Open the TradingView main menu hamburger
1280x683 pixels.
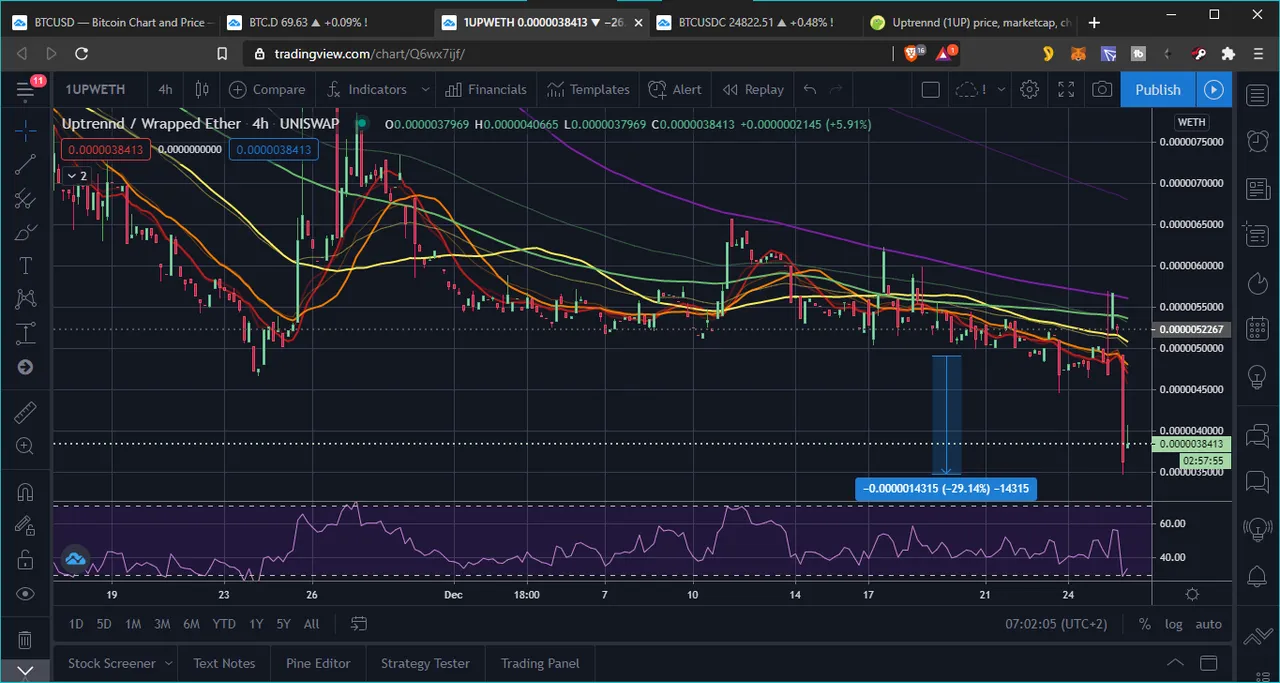[x=26, y=90]
